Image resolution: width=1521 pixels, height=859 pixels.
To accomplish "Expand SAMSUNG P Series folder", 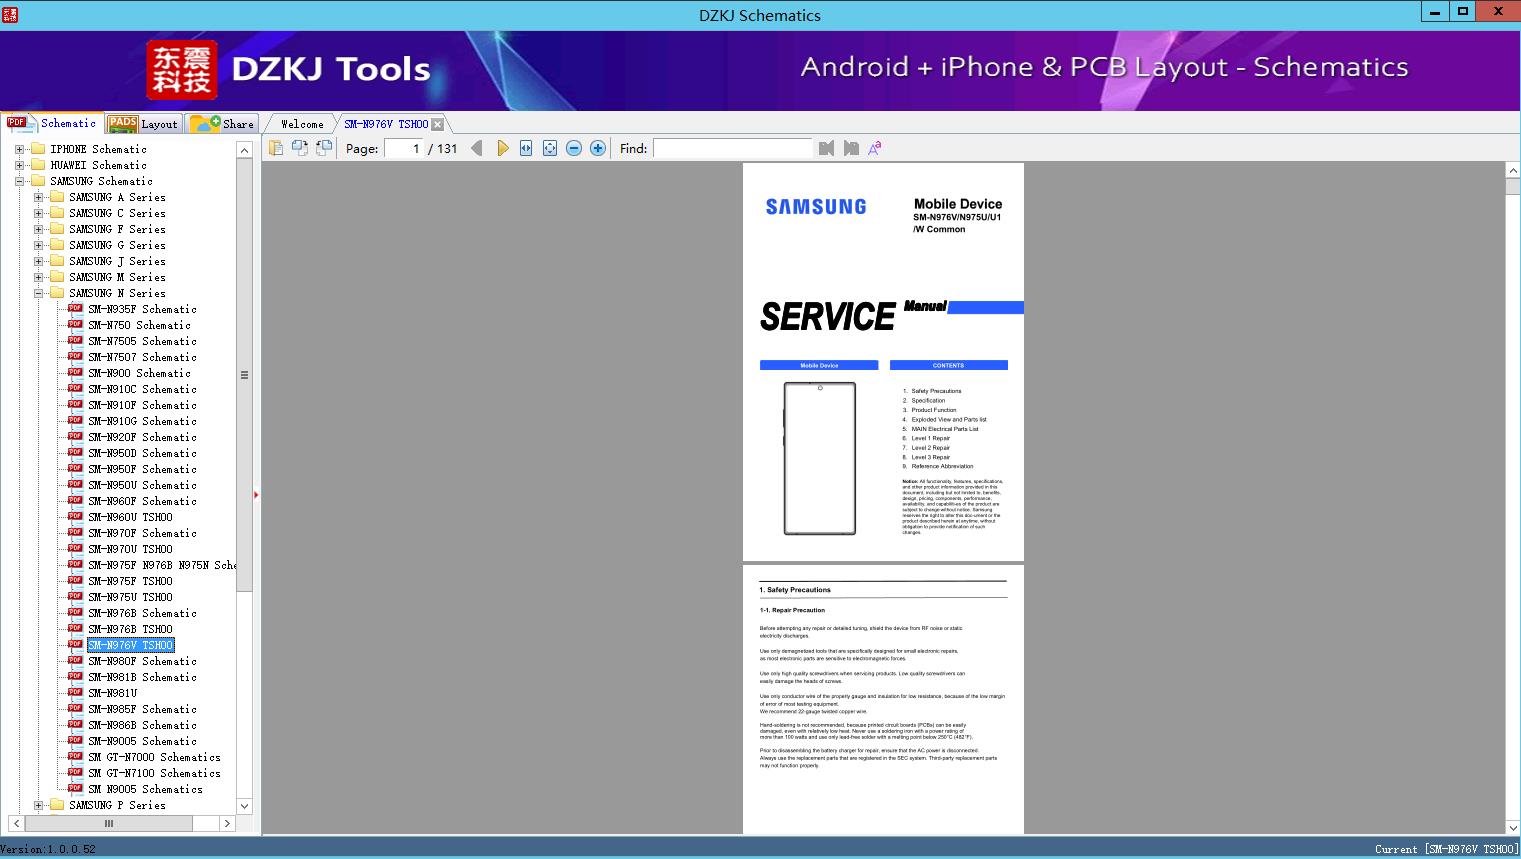I will [x=38, y=805].
